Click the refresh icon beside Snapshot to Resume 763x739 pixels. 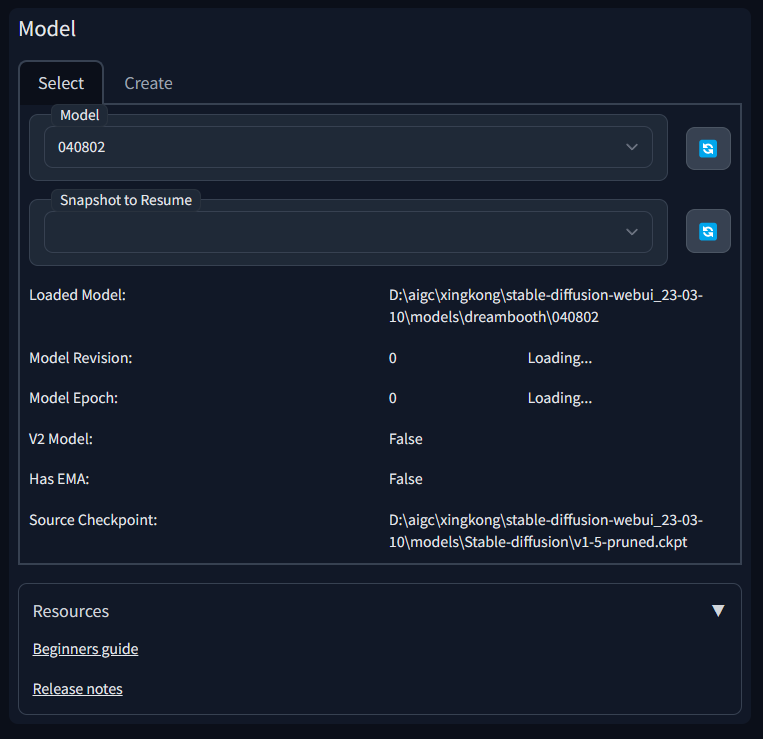[708, 232]
